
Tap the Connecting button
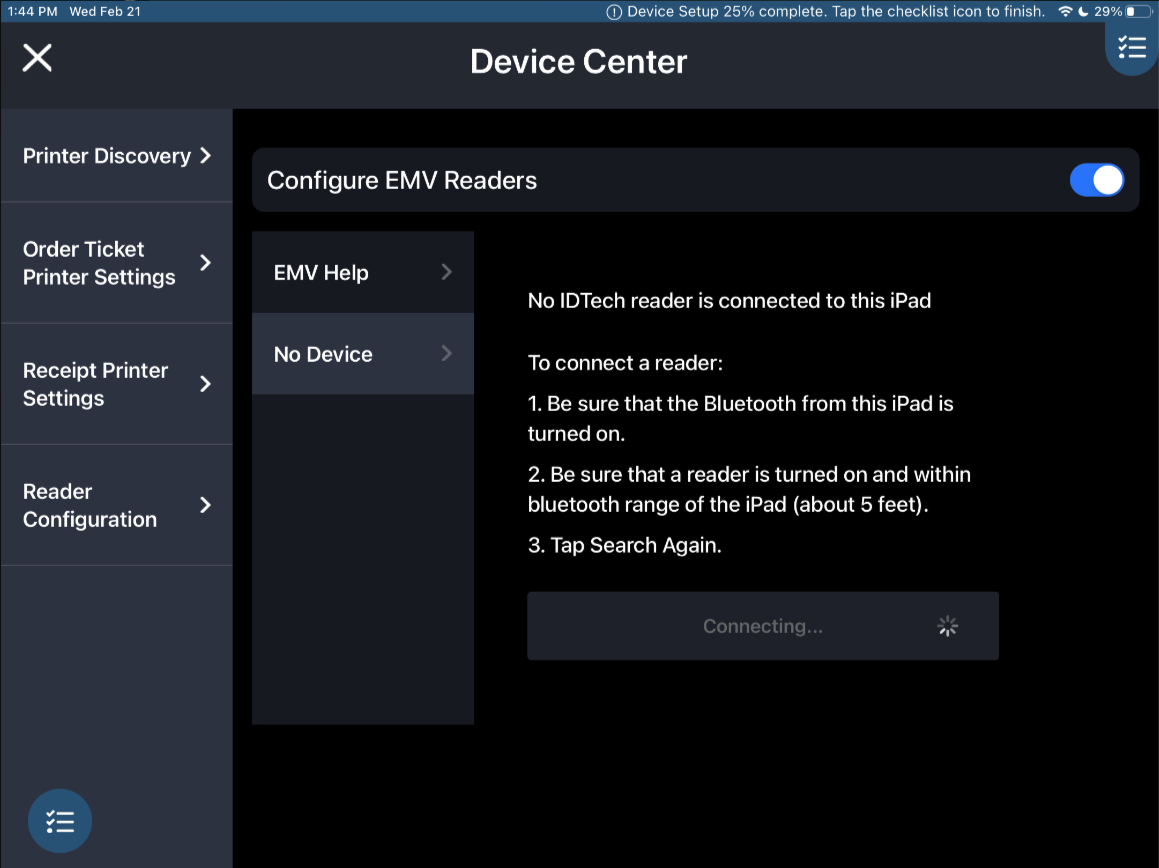(762, 626)
